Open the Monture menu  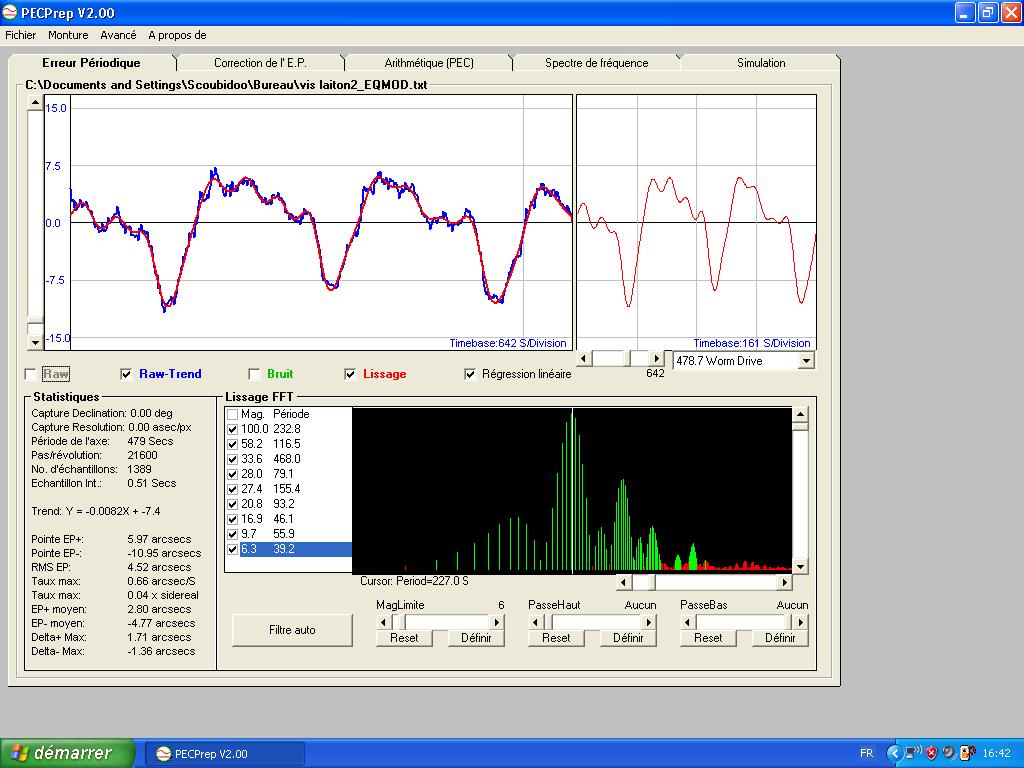point(68,35)
